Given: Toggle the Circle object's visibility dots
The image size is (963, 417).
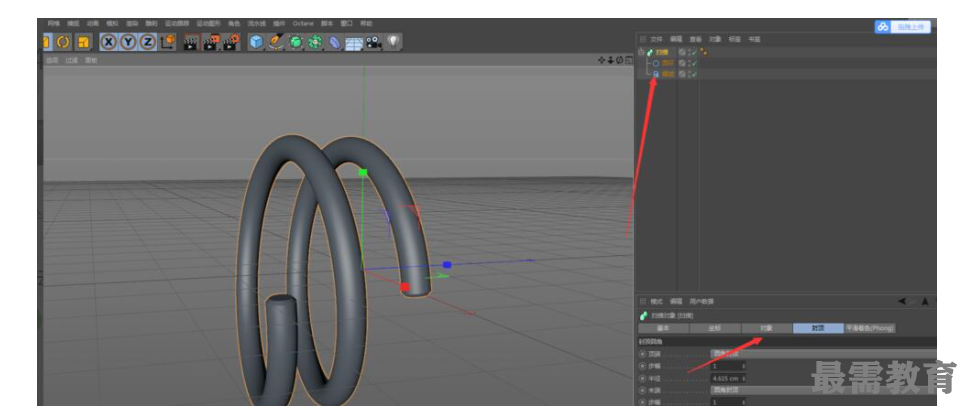Looking at the screenshot, I should (x=688, y=63).
